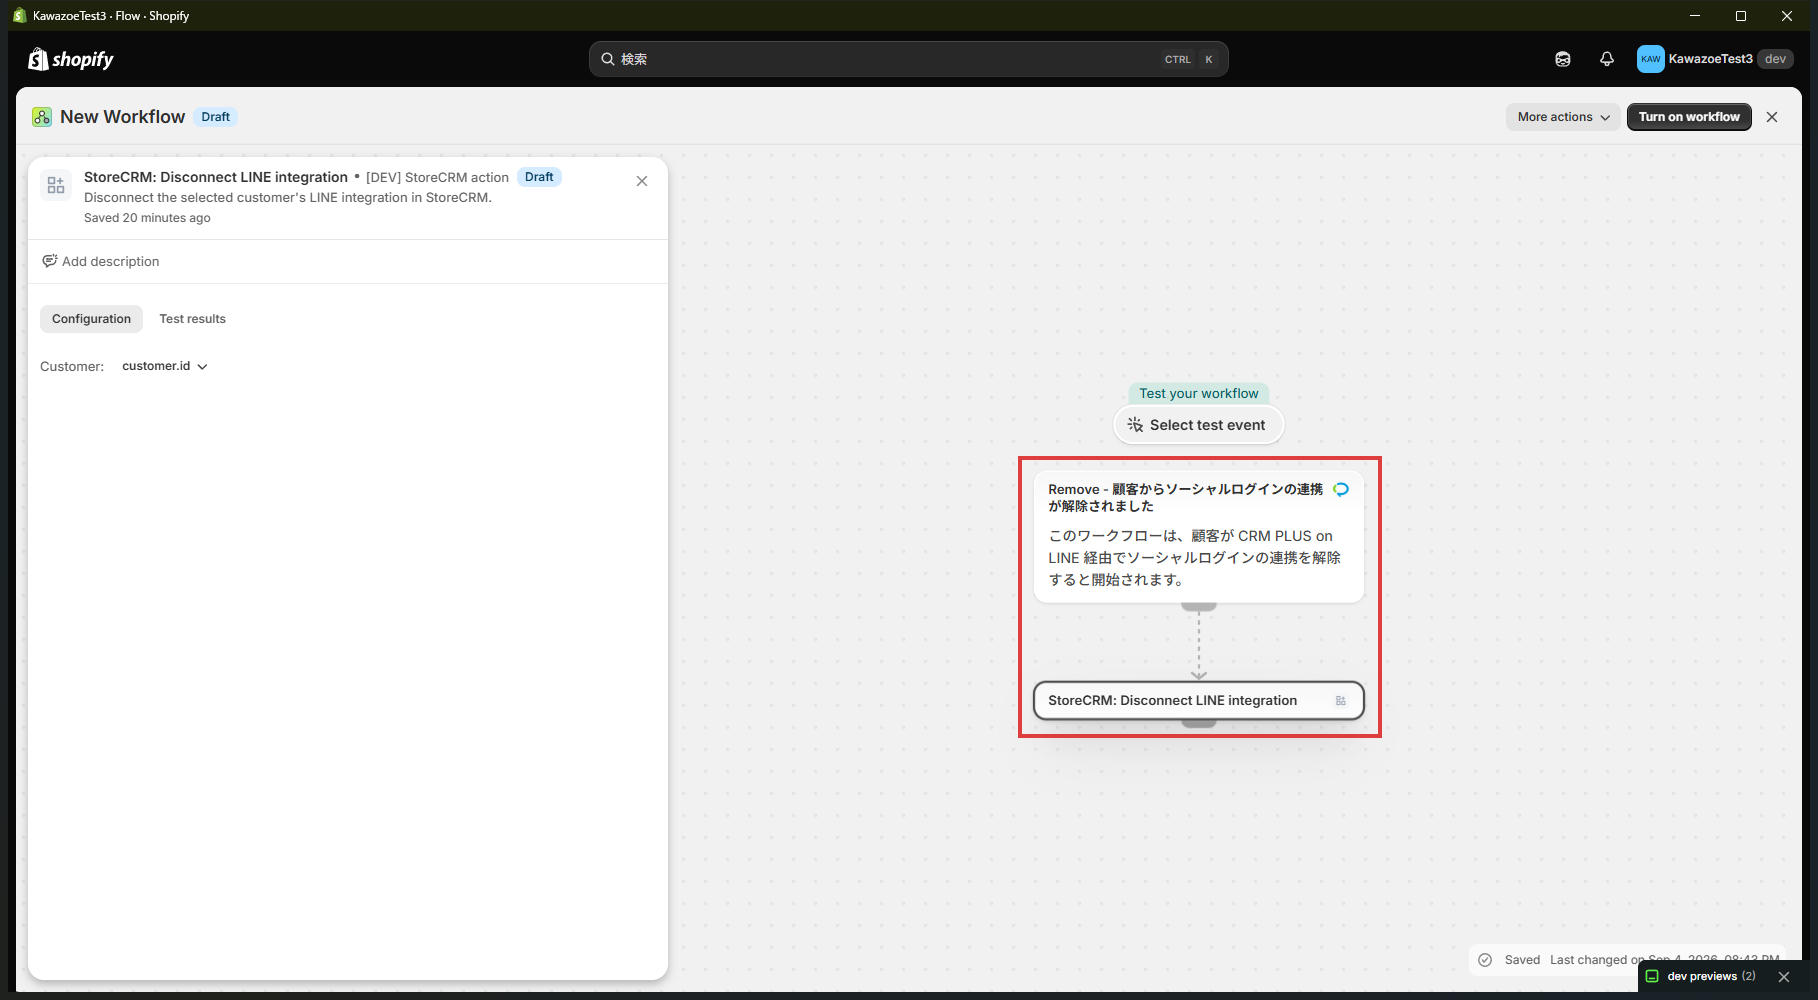Focus the 検索 search field
The height and width of the screenshot is (1000, 1818).
(x=908, y=59)
